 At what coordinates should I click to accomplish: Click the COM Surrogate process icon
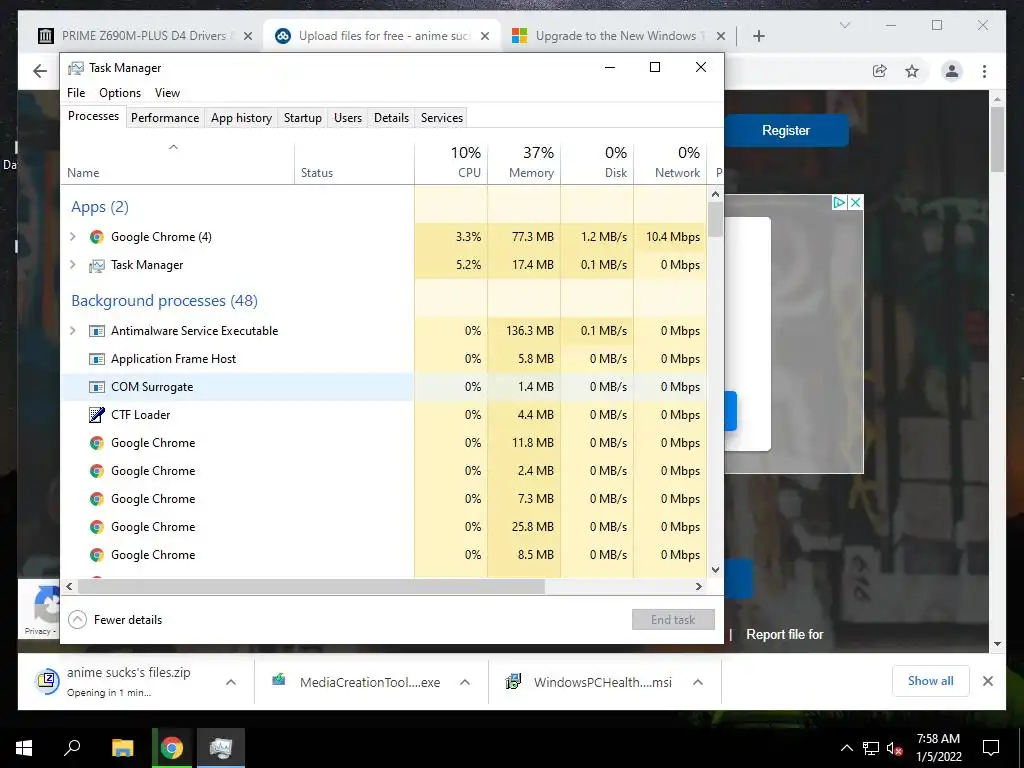(97, 387)
